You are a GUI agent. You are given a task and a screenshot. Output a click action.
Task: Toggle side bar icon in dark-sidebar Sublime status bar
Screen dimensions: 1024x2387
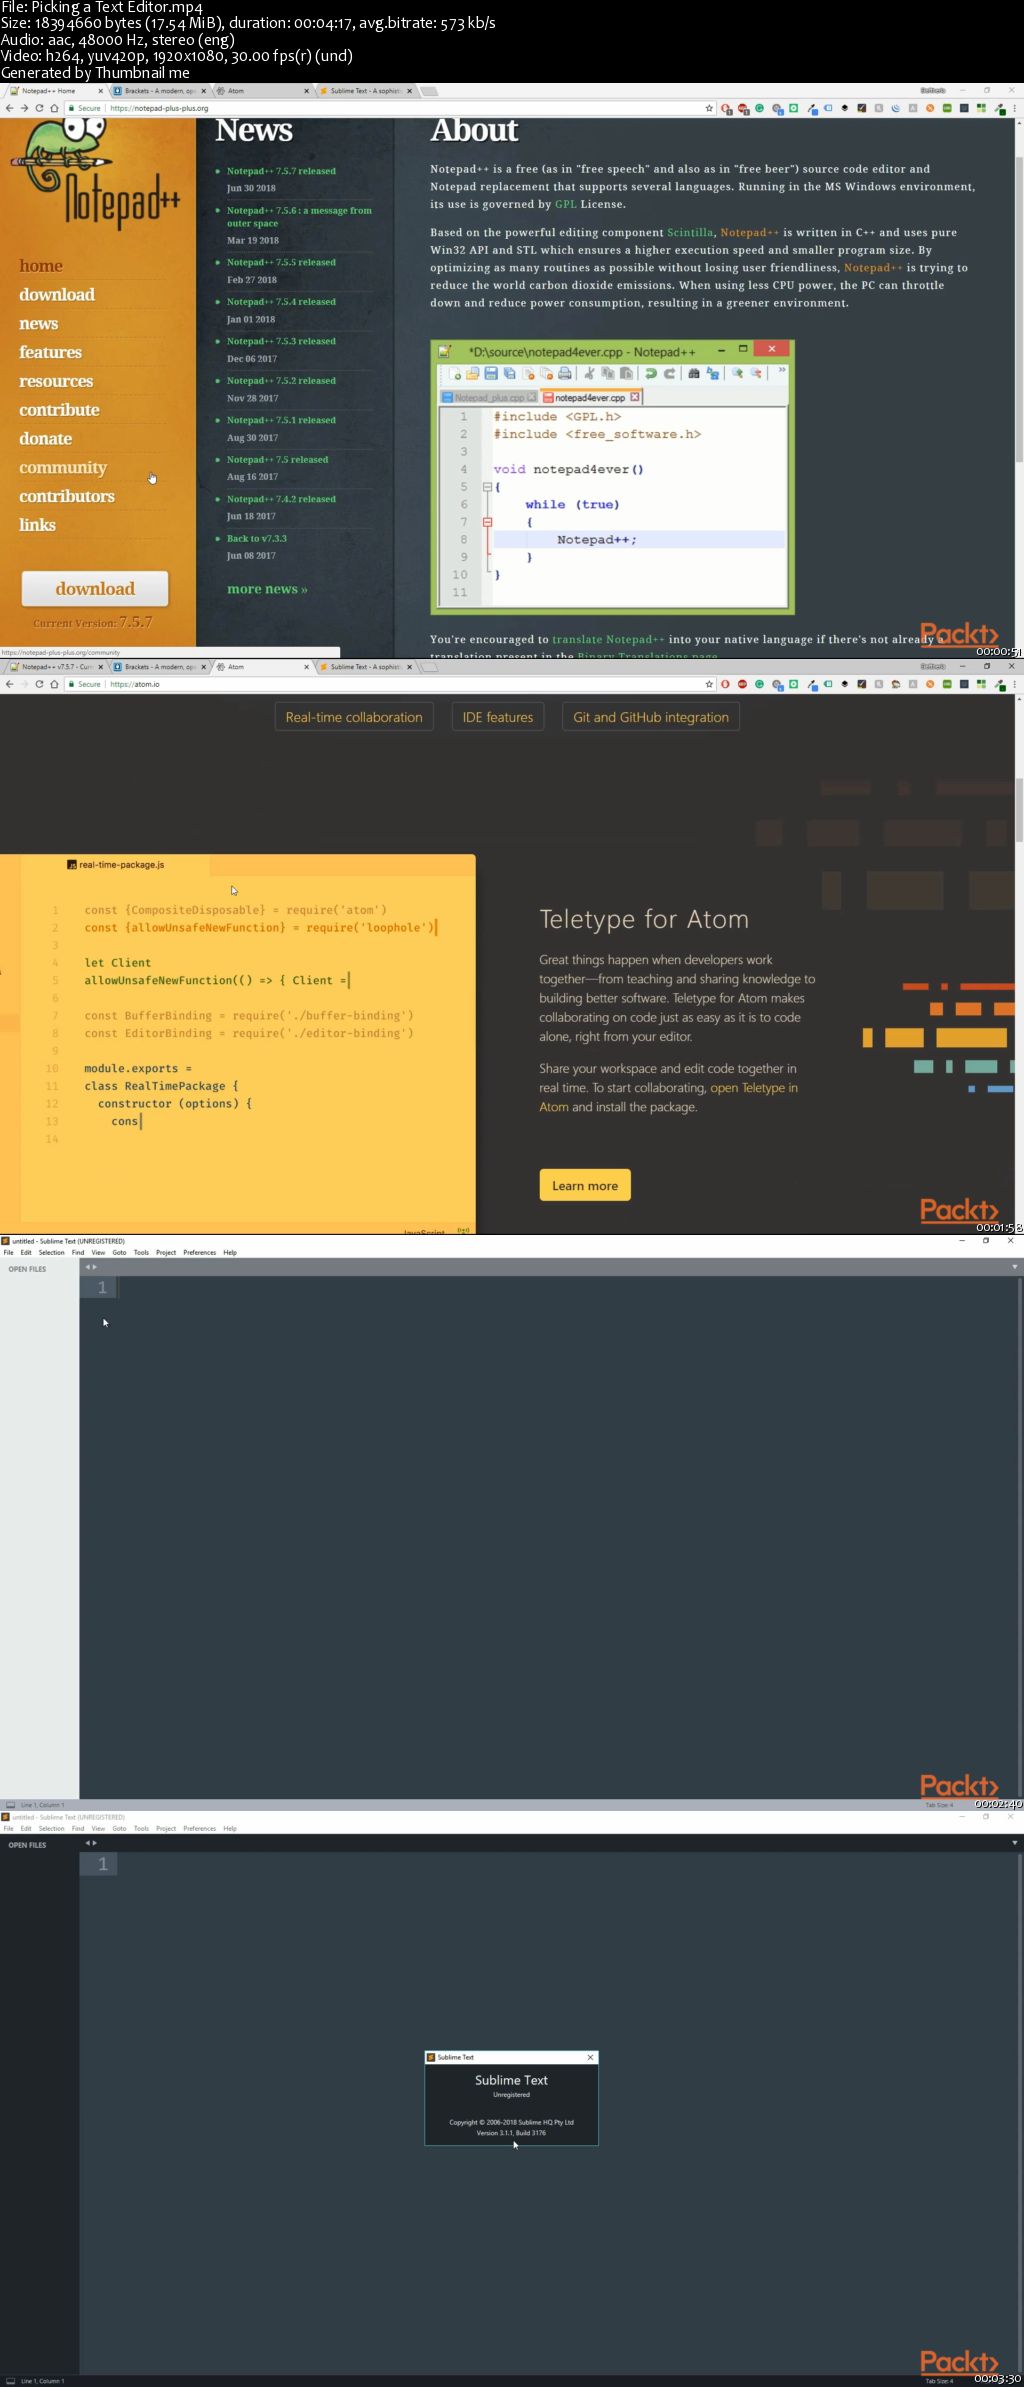pyautogui.click(x=10, y=2380)
